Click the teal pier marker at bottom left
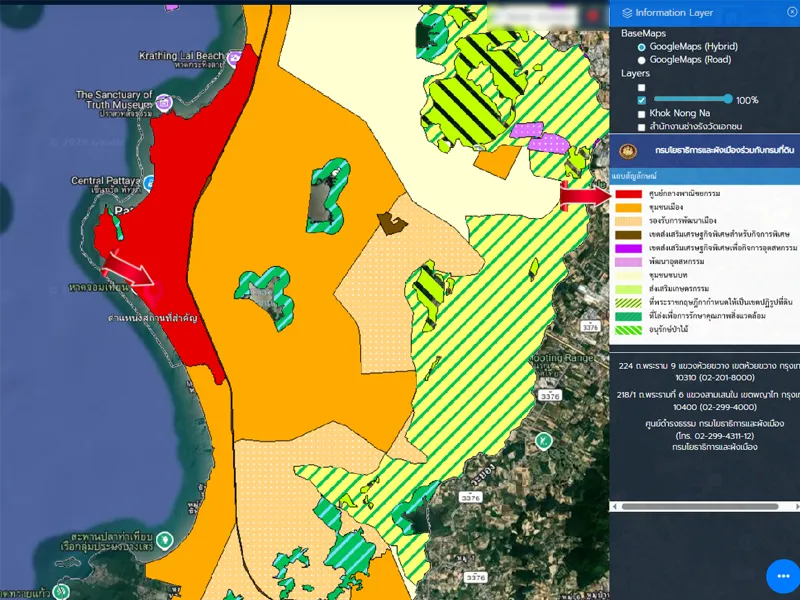Screen dimensions: 800x600 coord(165,540)
